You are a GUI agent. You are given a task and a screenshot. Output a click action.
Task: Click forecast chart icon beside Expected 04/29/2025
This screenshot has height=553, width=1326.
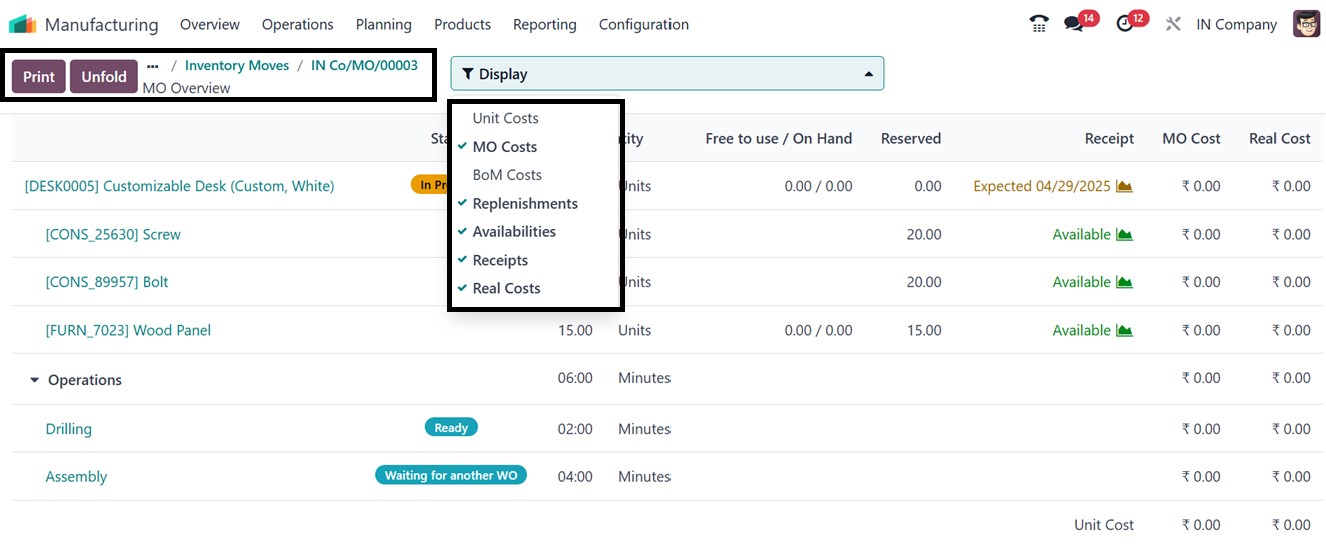point(1124,187)
